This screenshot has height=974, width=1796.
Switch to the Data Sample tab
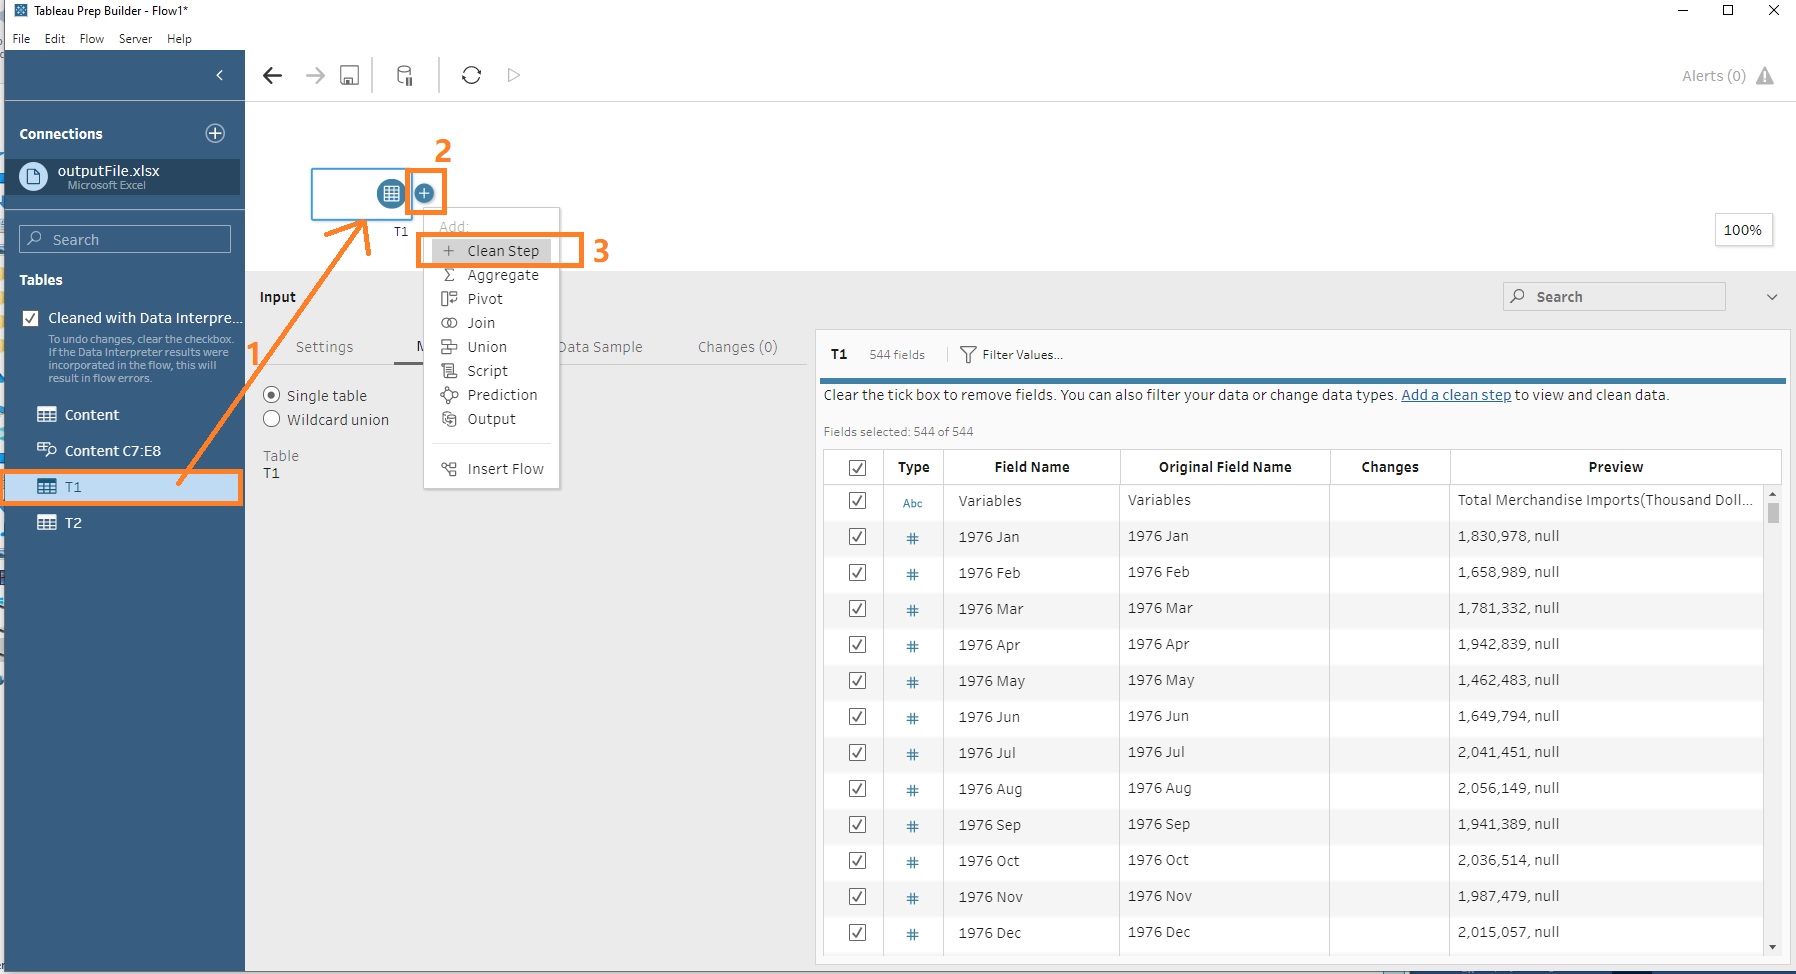[x=600, y=347]
